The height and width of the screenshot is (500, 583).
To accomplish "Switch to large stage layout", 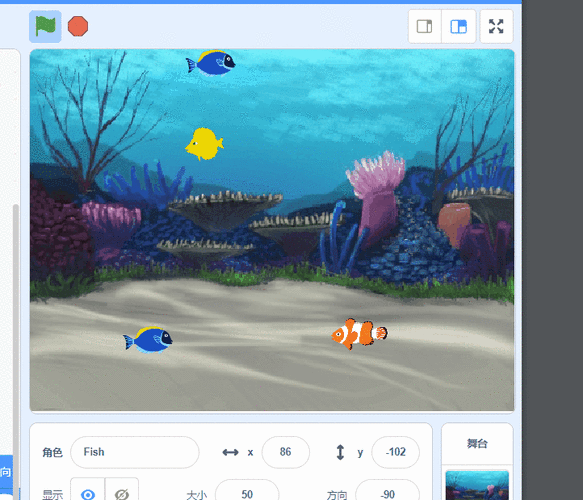I will tap(458, 26).
